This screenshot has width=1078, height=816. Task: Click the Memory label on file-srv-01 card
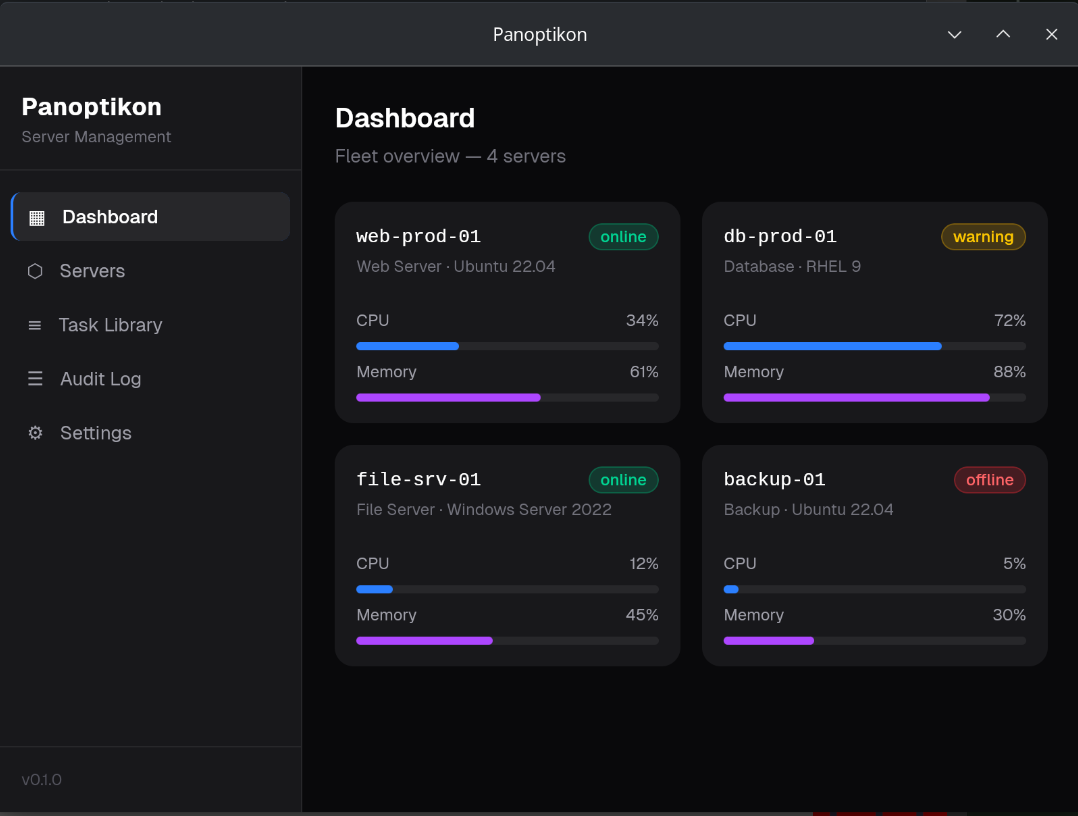386,615
